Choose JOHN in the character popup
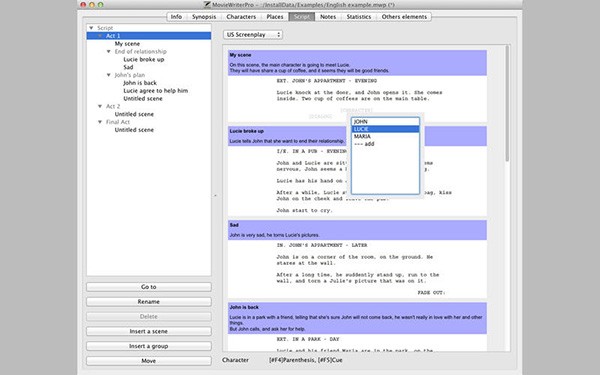 click(x=385, y=122)
